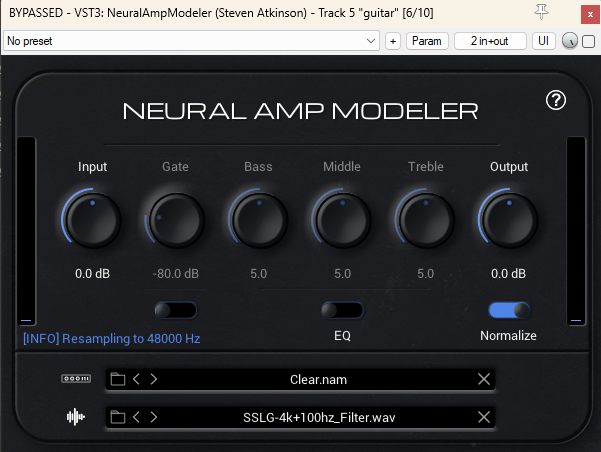Click the Treble value 5.0
Viewport: 601px width, 452px height.
pos(425,274)
